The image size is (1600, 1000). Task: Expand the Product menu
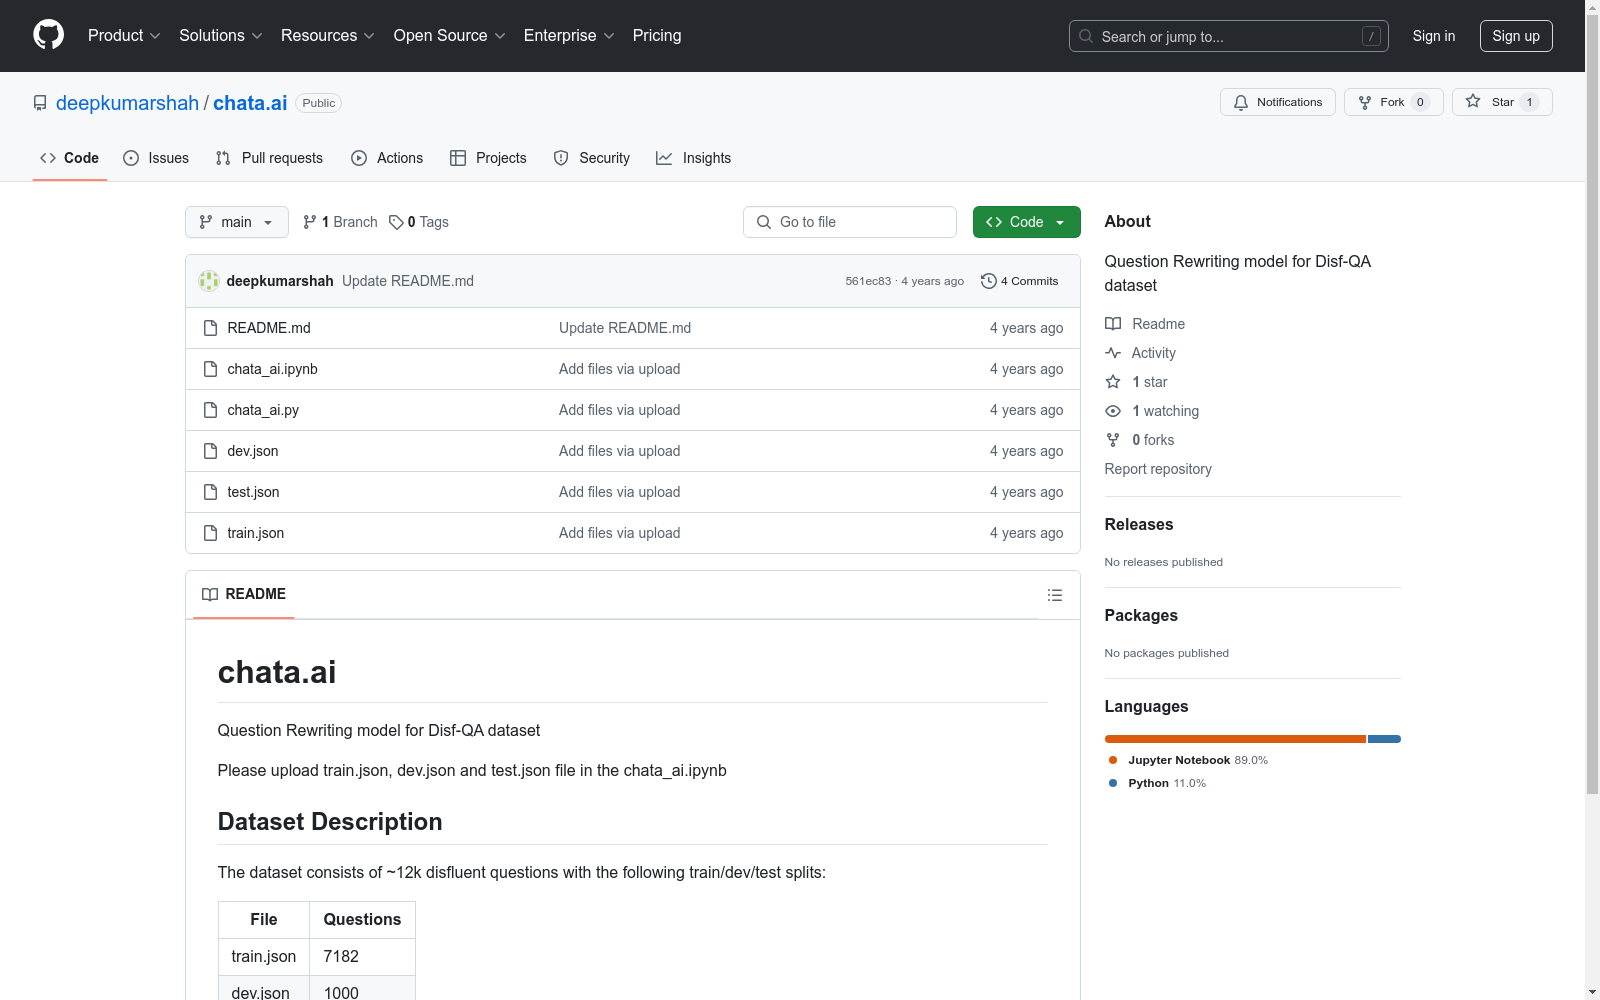(124, 36)
